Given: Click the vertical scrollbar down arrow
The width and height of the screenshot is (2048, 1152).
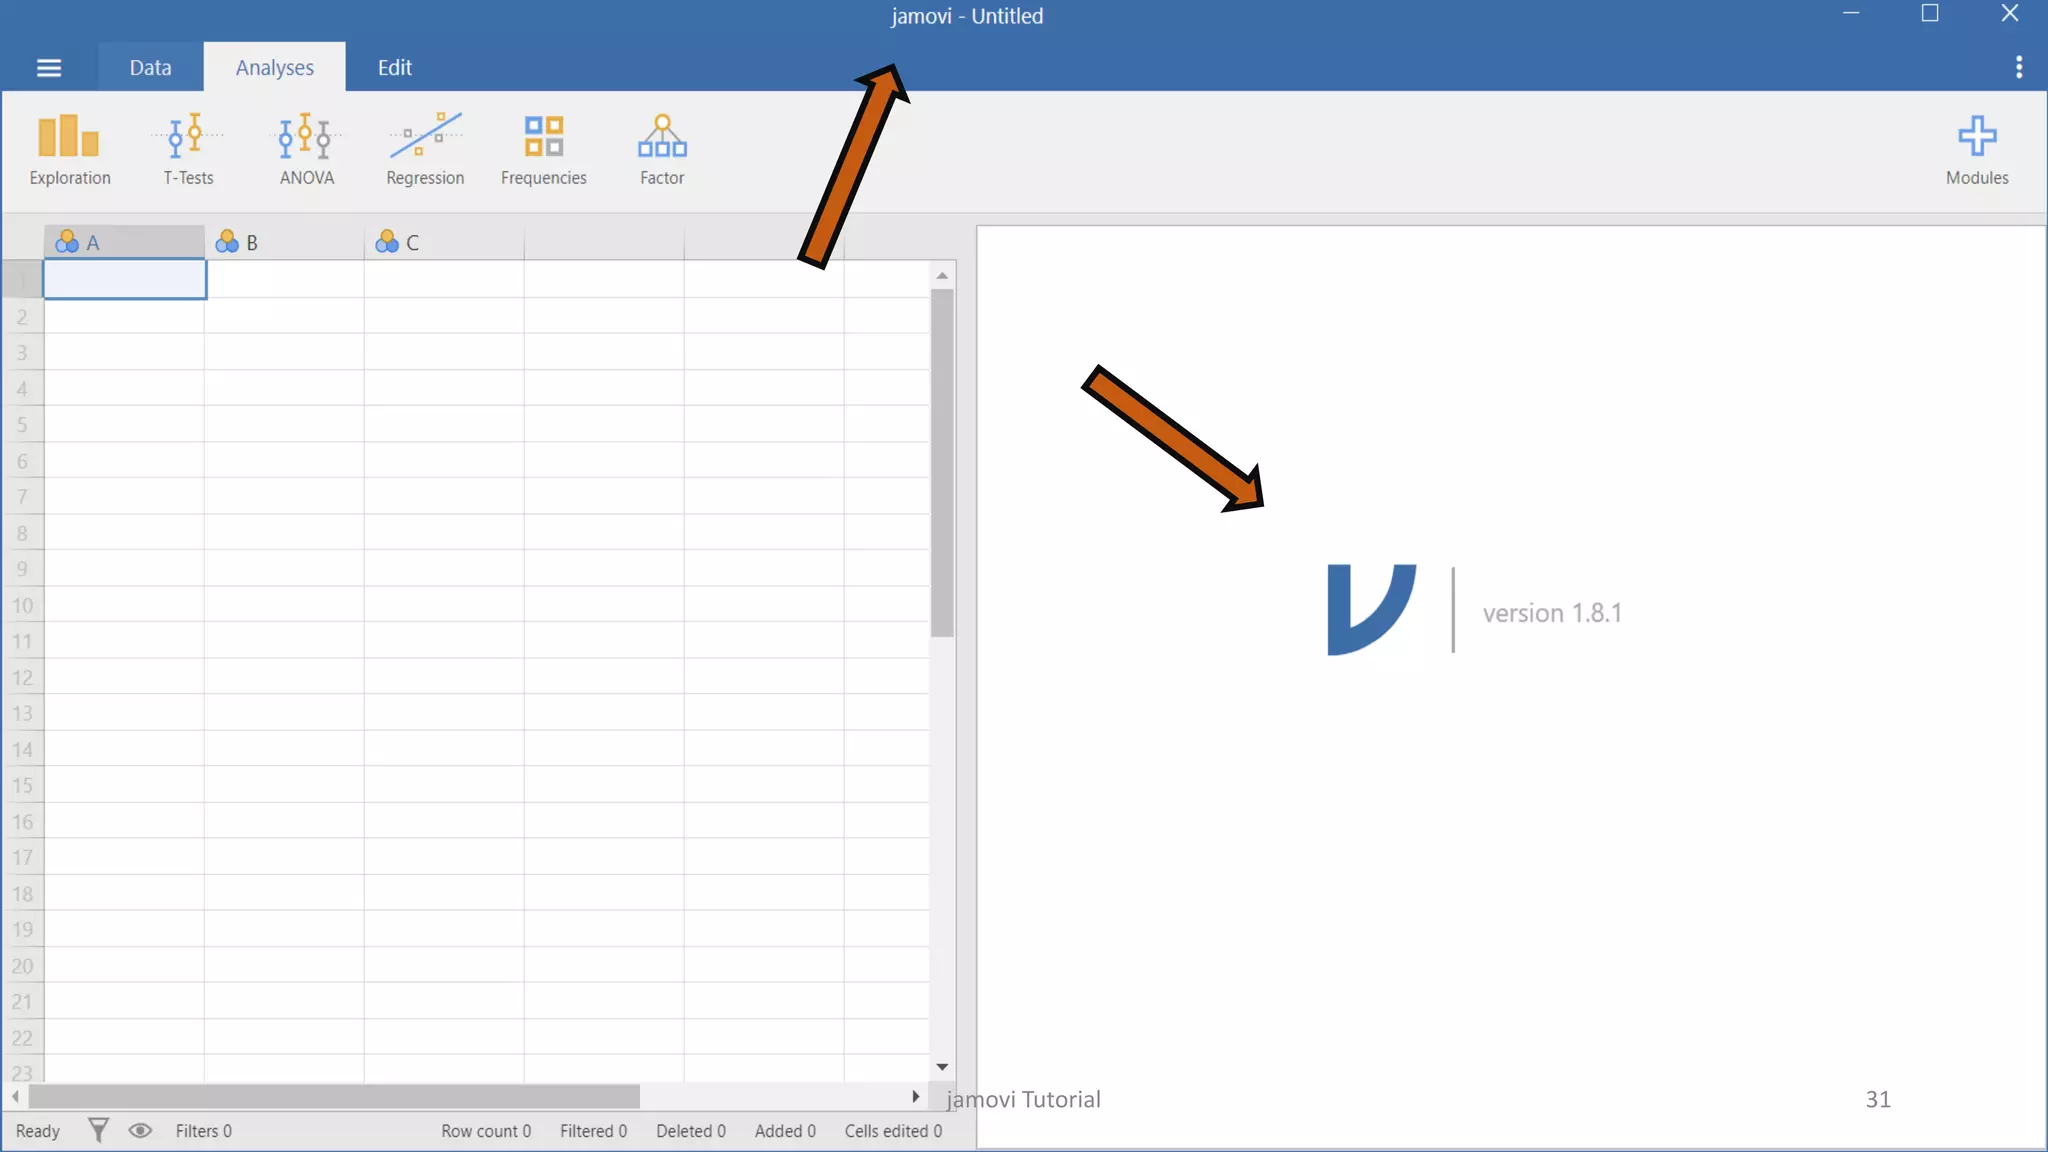Looking at the screenshot, I should [942, 1067].
